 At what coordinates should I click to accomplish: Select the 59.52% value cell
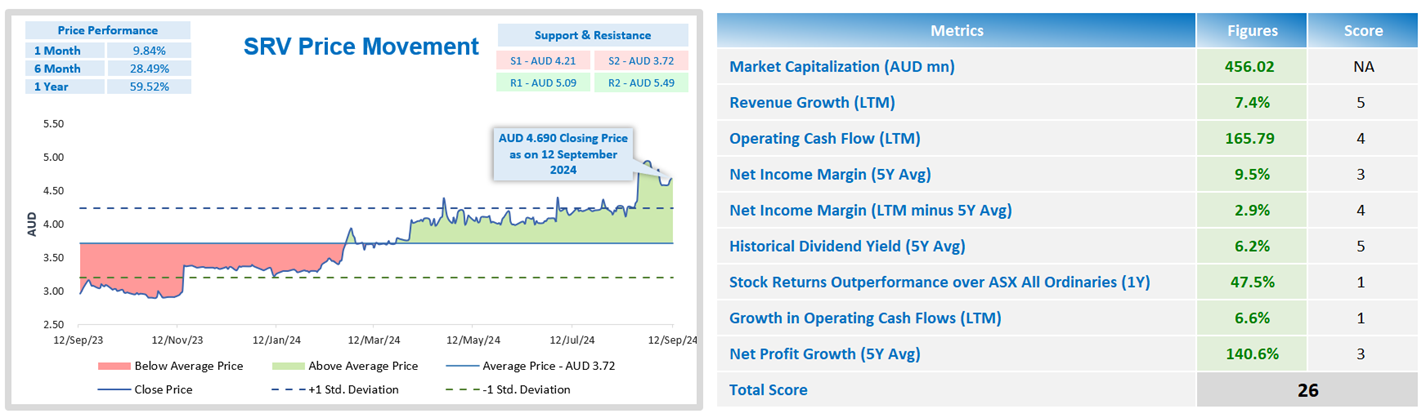coord(149,86)
